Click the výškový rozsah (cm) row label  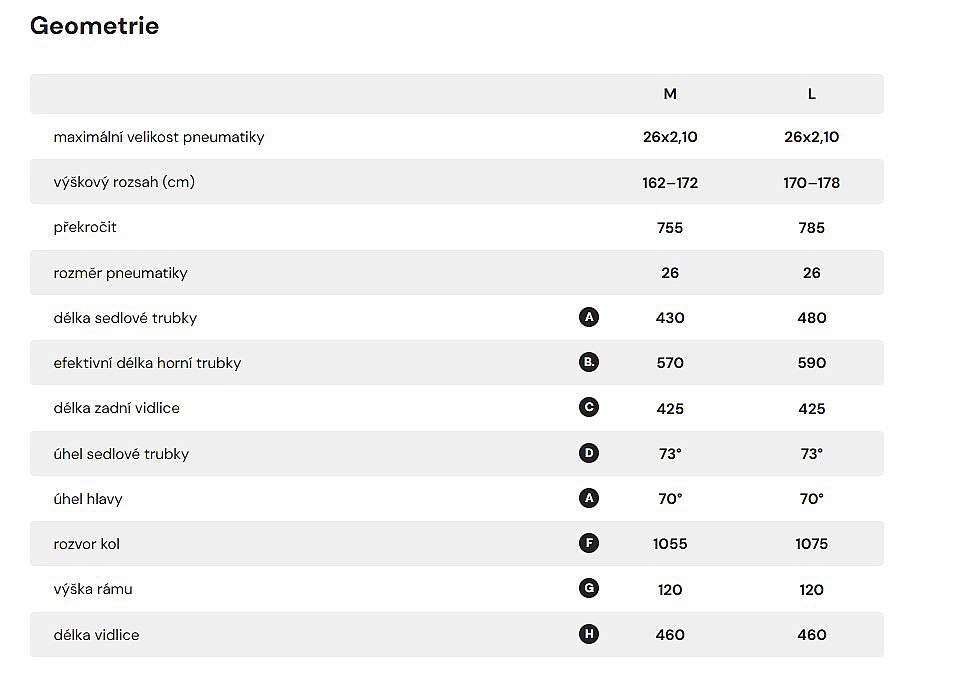click(124, 182)
